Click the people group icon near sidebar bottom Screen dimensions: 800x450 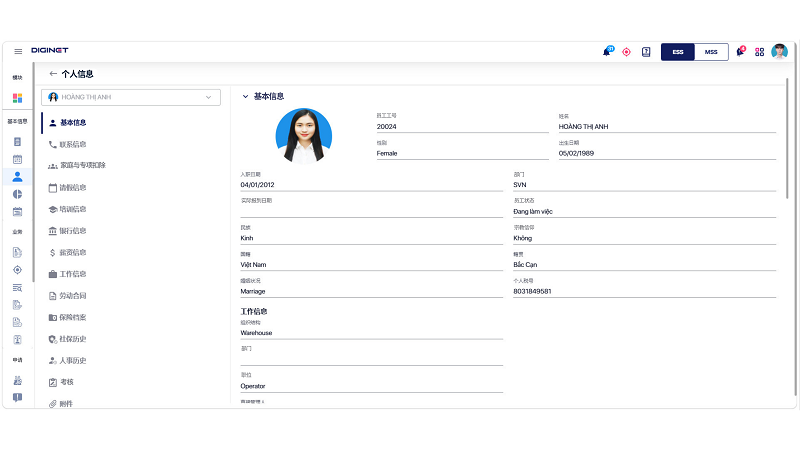coord(17,380)
